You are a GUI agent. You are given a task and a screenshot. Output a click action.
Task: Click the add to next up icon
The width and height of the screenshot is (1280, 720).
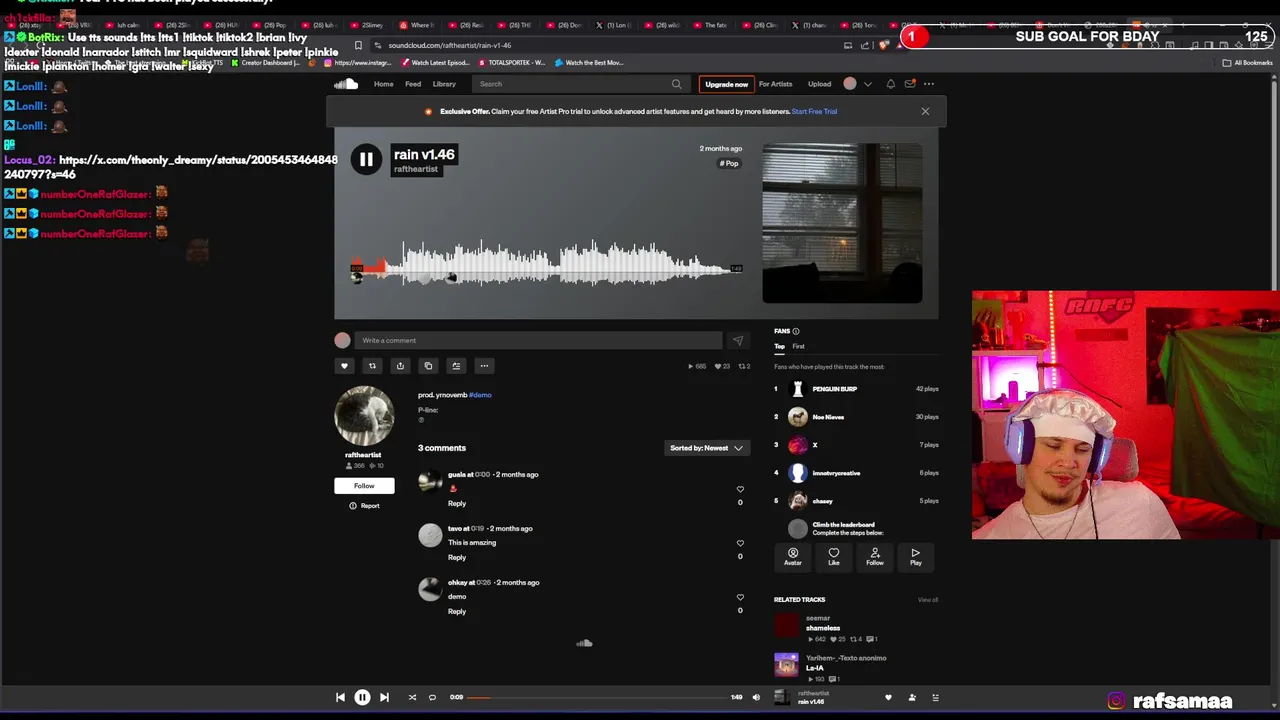[x=456, y=366]
